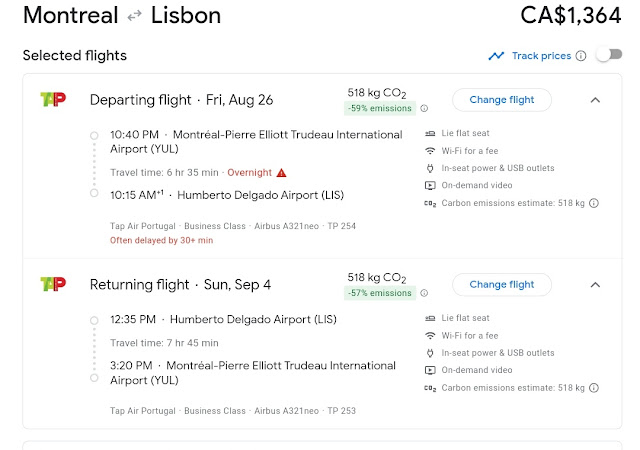Click the Track prices info icon

click(581, 56)
